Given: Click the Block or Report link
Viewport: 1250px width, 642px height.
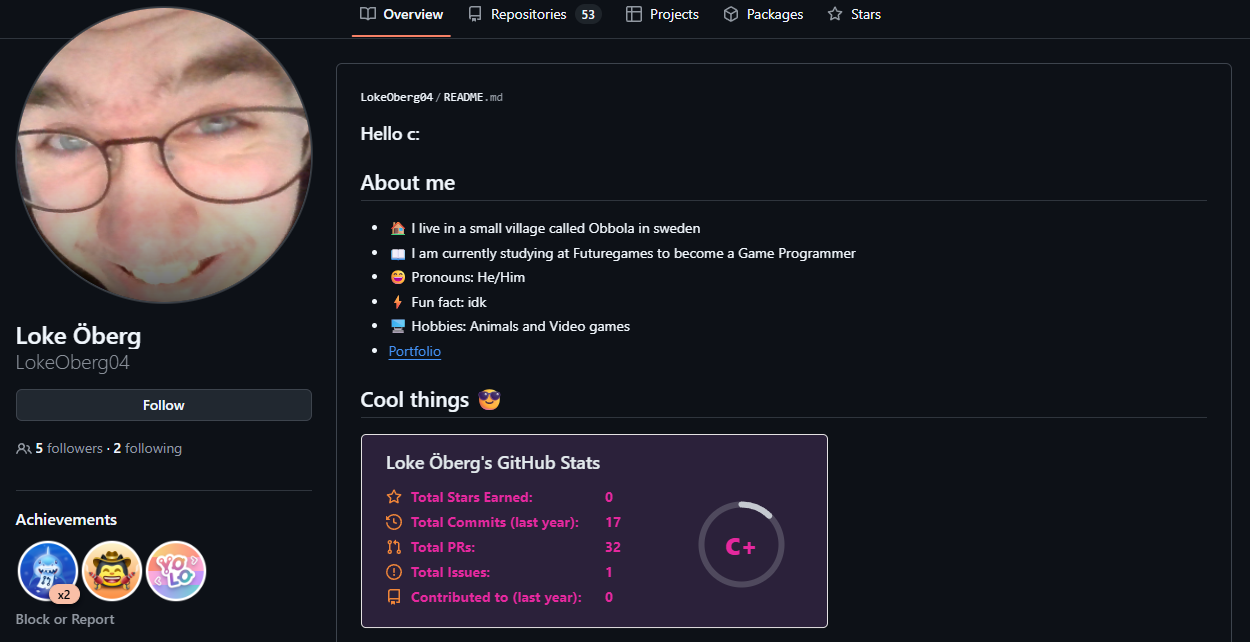Looking at the screenshot, I should pyautogui.click(x=65, y=620).
